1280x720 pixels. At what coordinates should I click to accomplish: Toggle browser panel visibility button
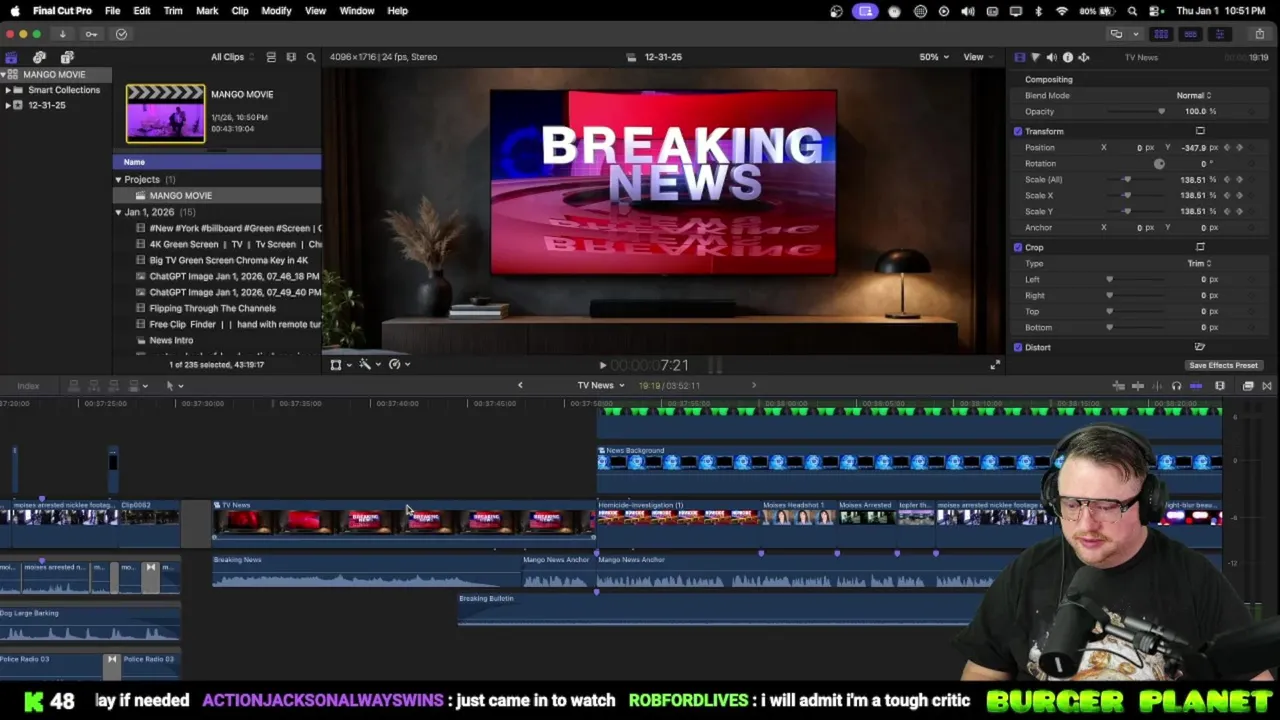point(1161,34)
